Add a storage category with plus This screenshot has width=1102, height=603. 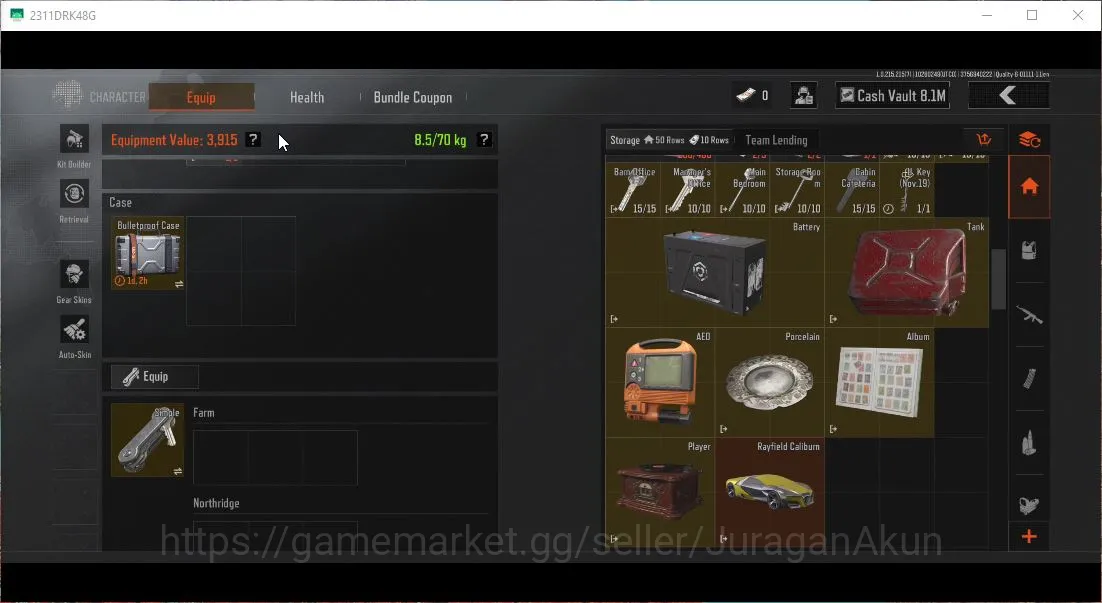(1030, 537)
